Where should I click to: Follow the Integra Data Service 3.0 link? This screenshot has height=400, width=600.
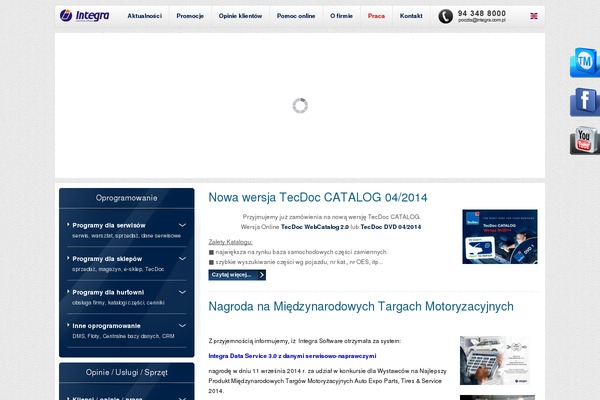pyautogui.click(x=292, y=356)
